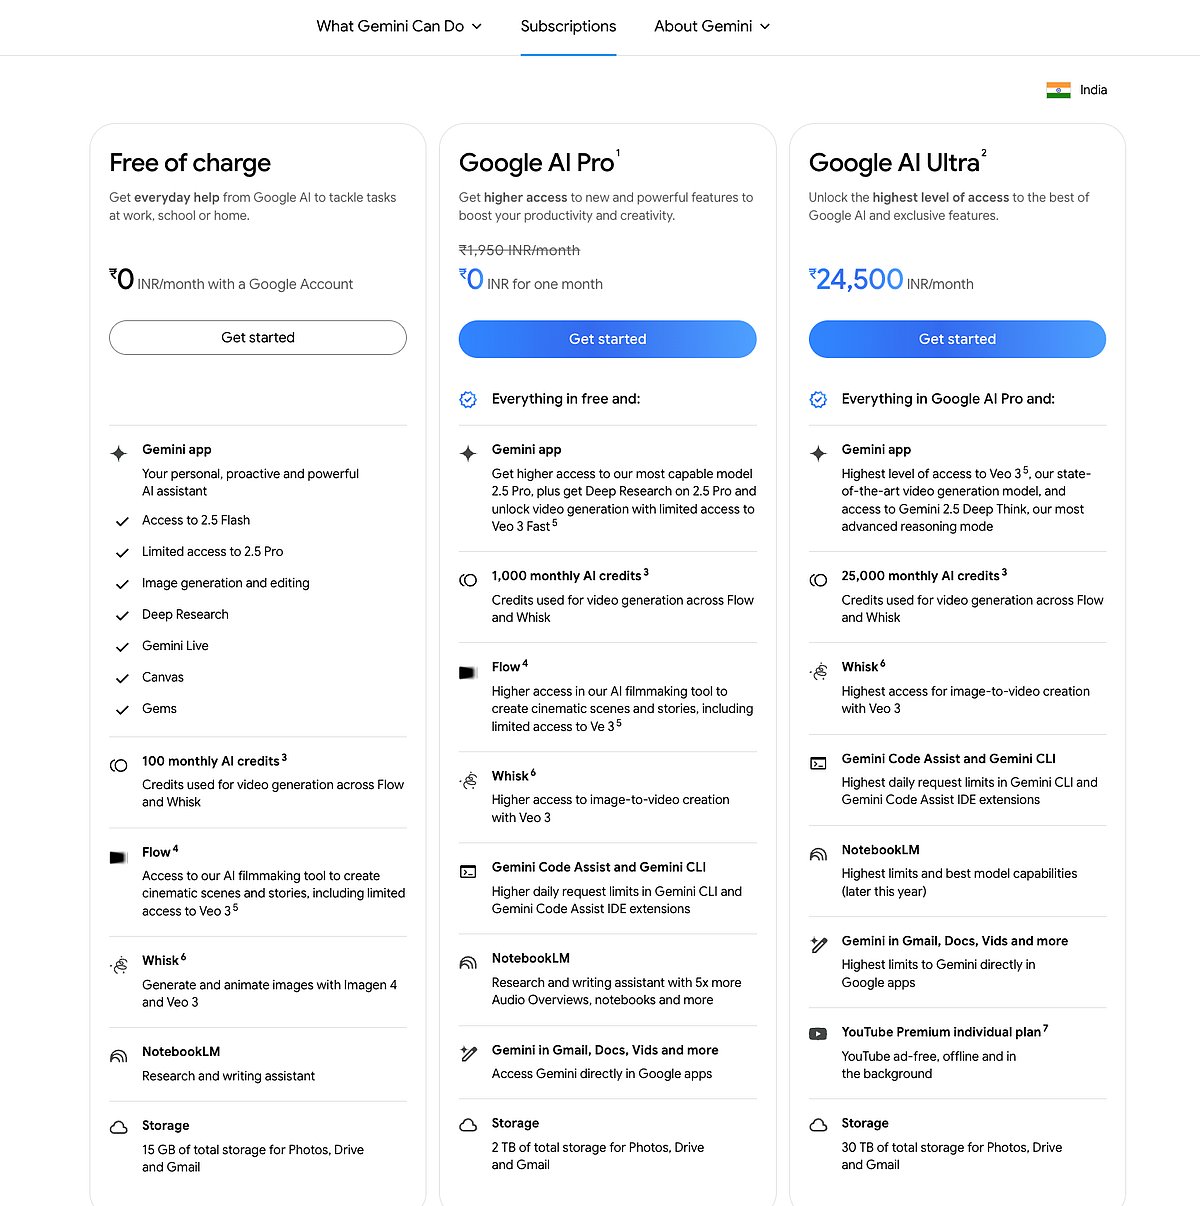Click the AI credits icon under Google AI Pro
Screen dimensions: 1200x1206
click(468, 580)
